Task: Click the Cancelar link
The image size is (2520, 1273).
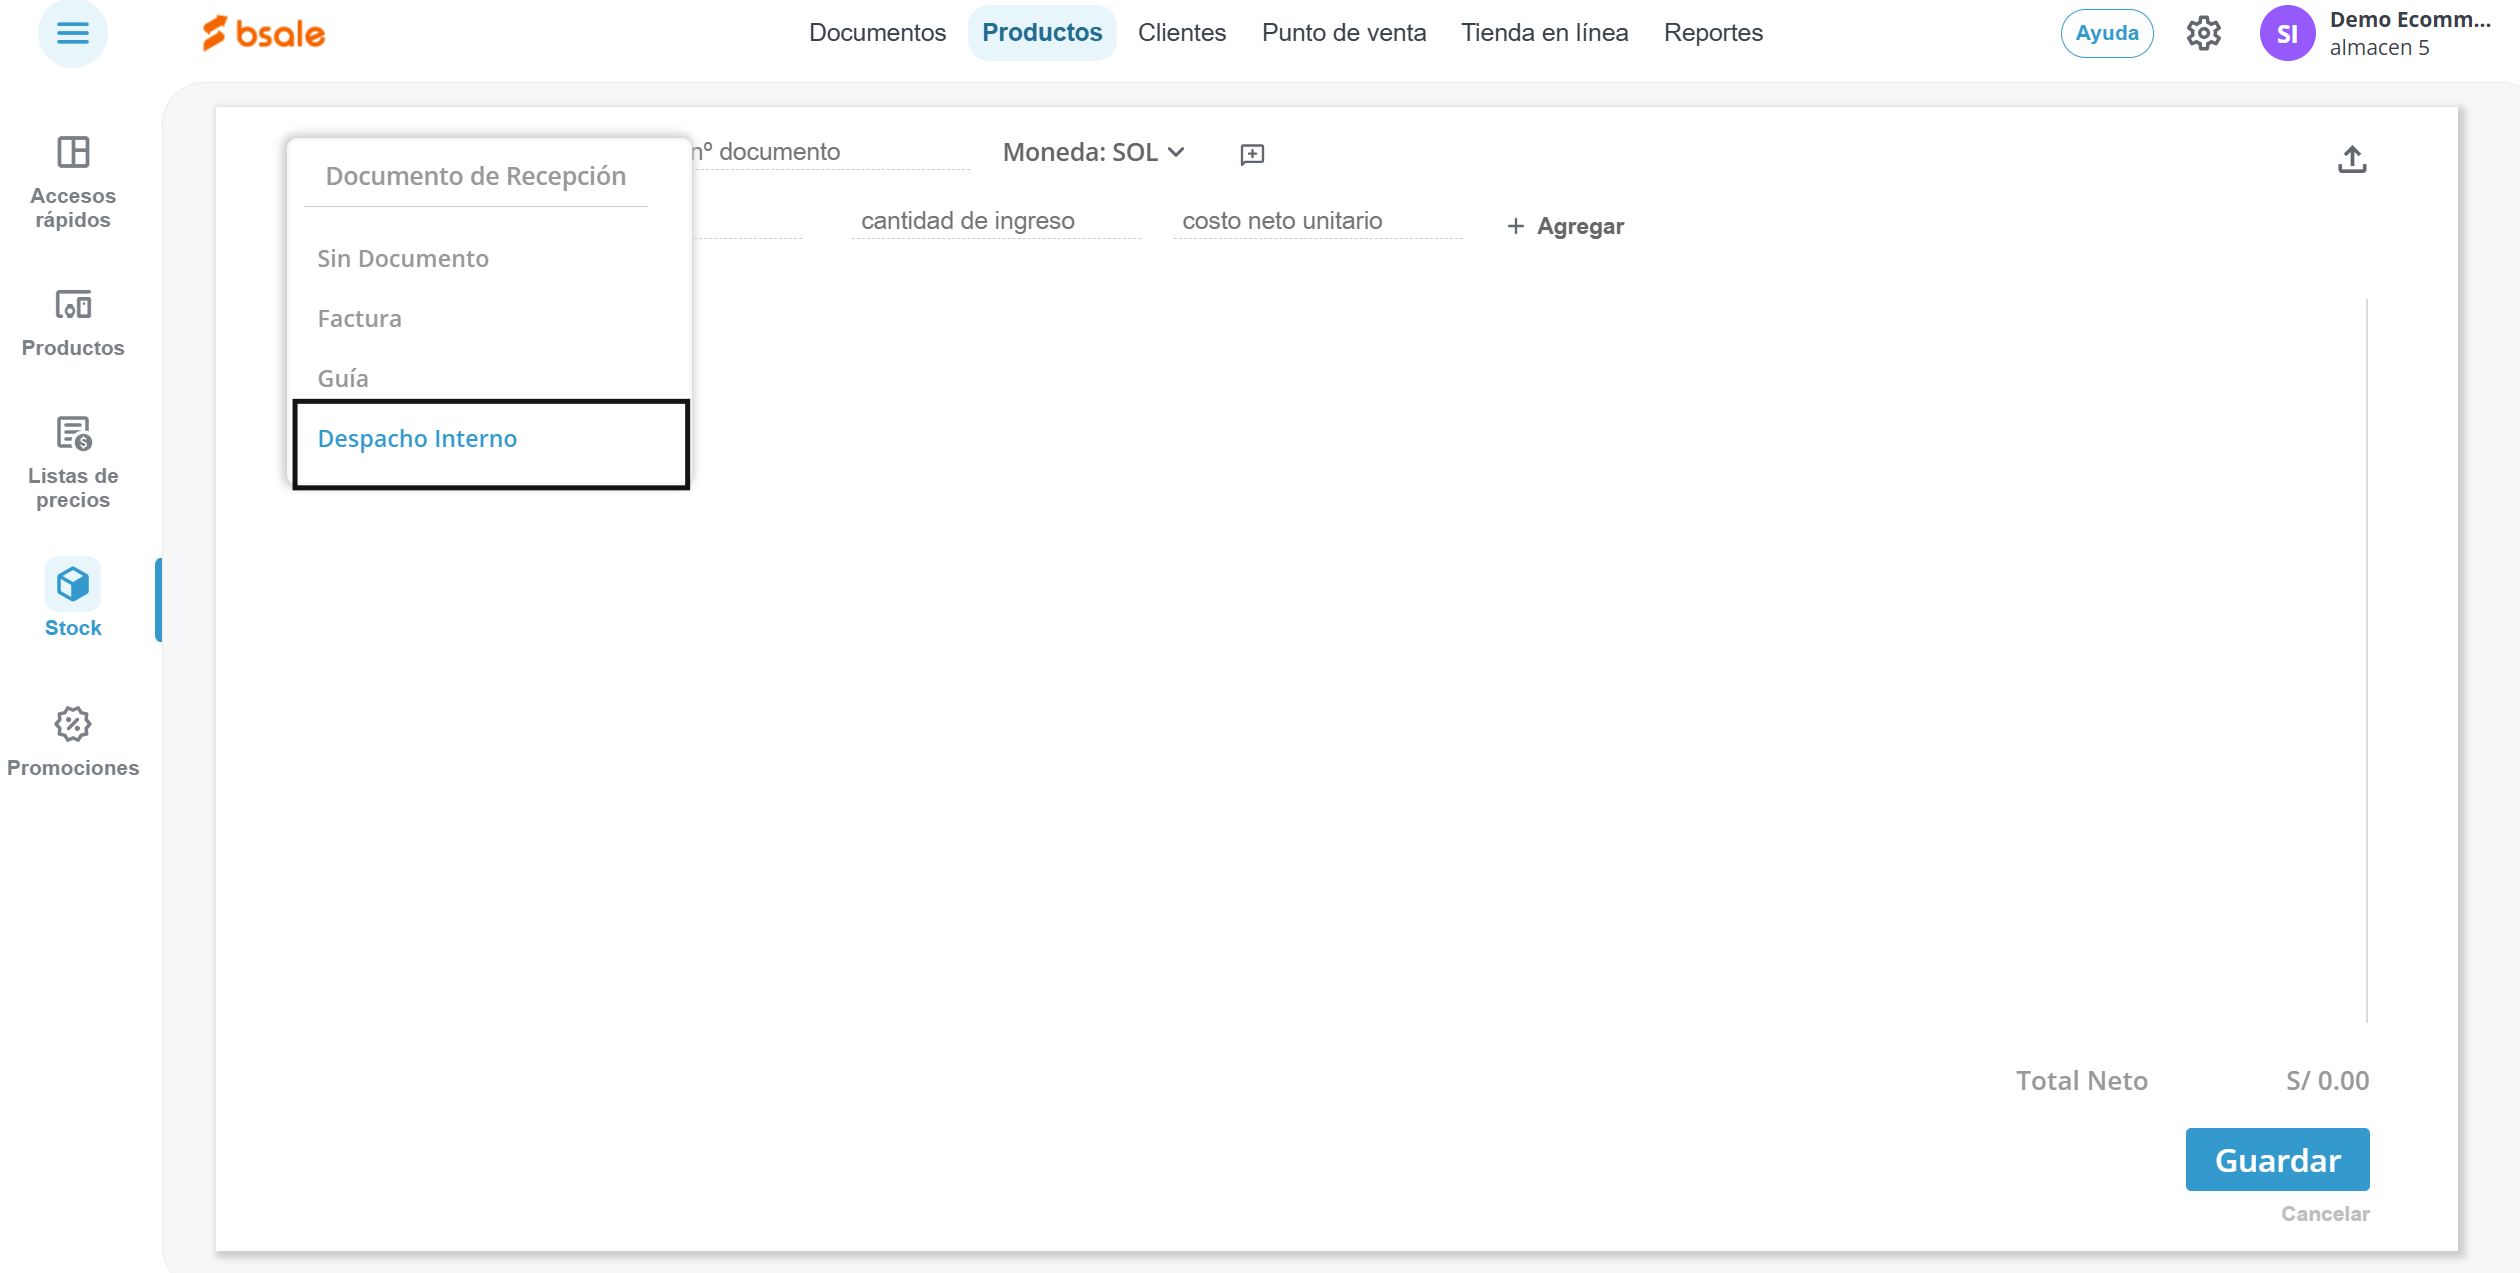Action: pyautogui.click(x=2325, y=1214)
